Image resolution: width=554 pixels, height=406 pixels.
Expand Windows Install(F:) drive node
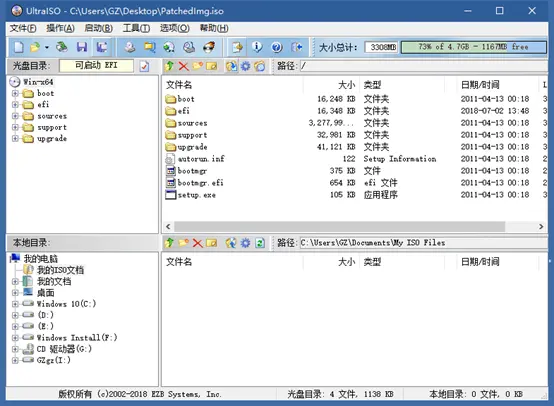[15, 338]
